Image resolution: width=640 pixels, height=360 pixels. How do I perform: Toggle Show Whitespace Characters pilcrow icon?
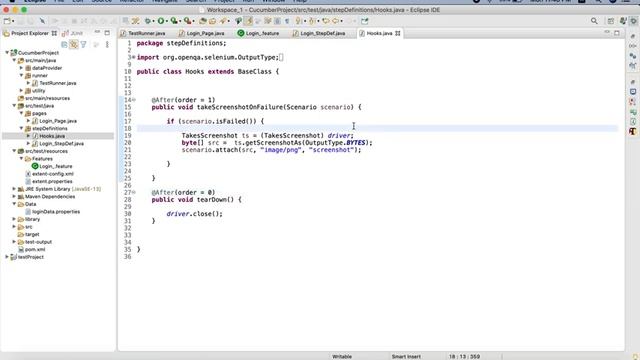coord(287,21)
